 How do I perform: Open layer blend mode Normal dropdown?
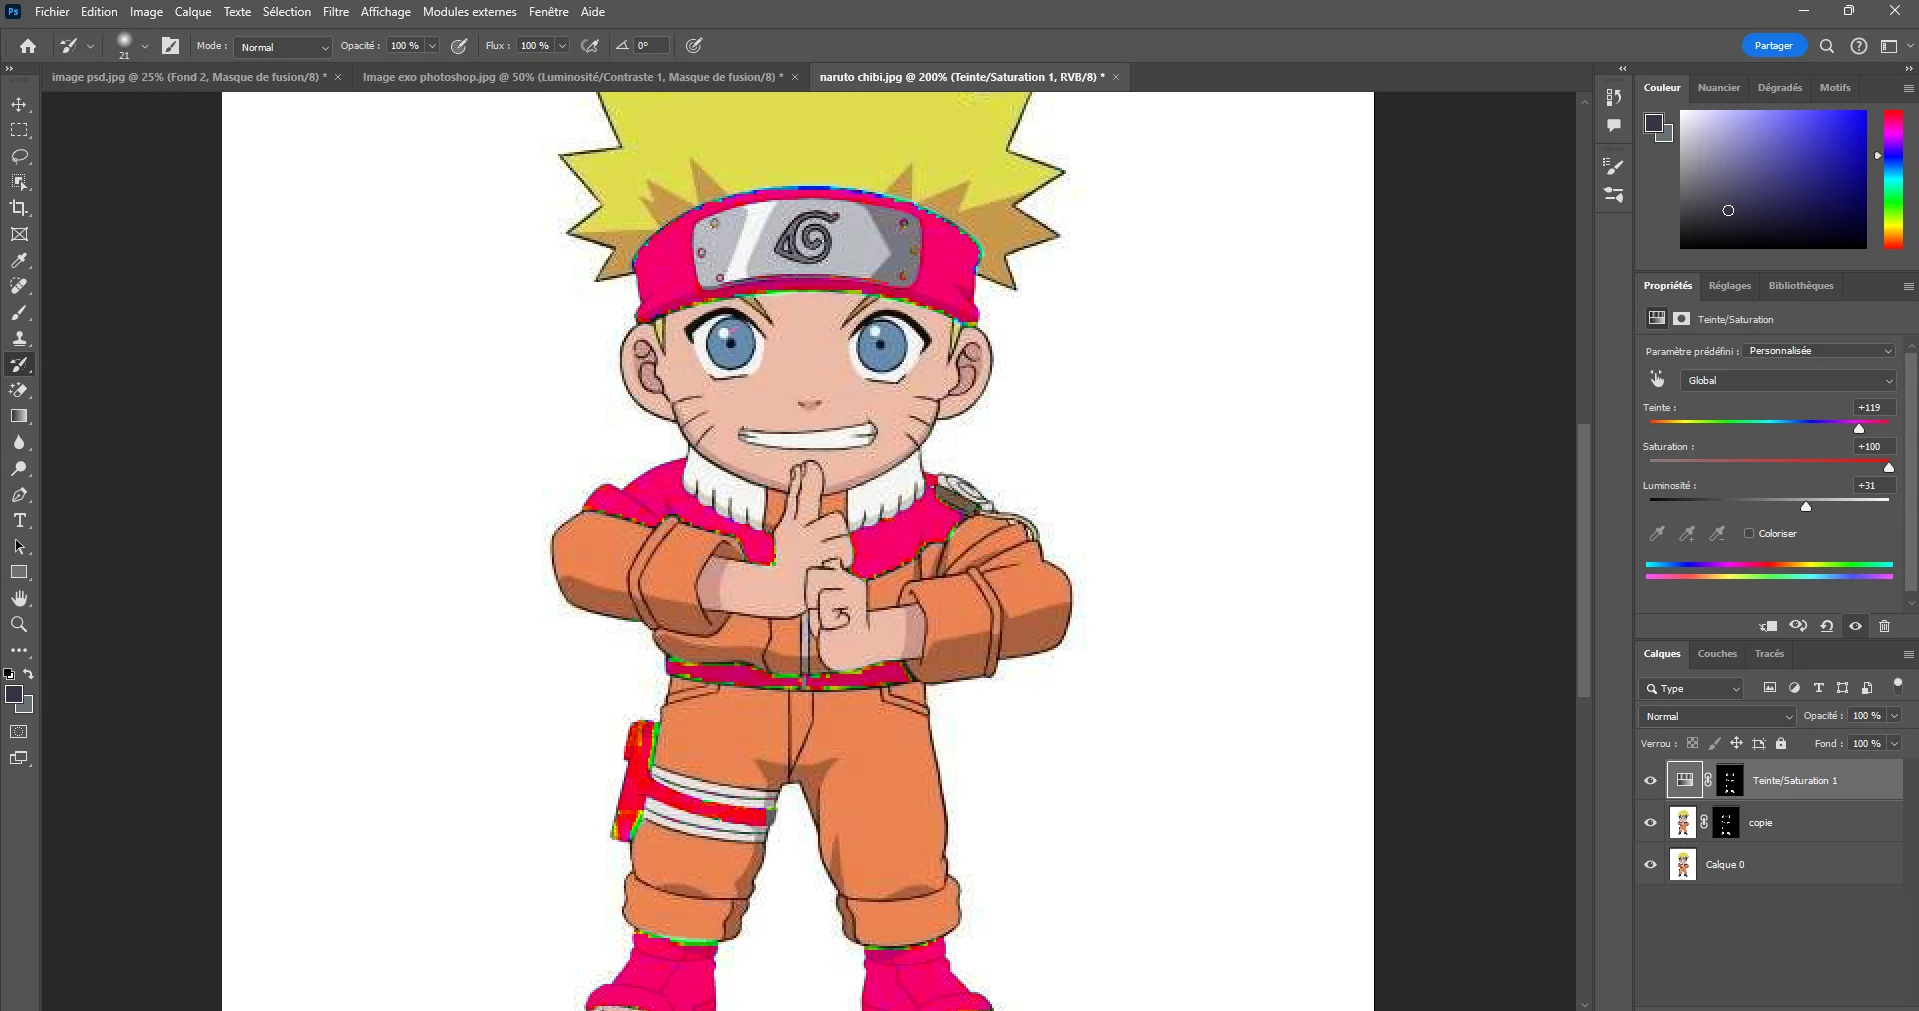click(x=1718, y=716)
